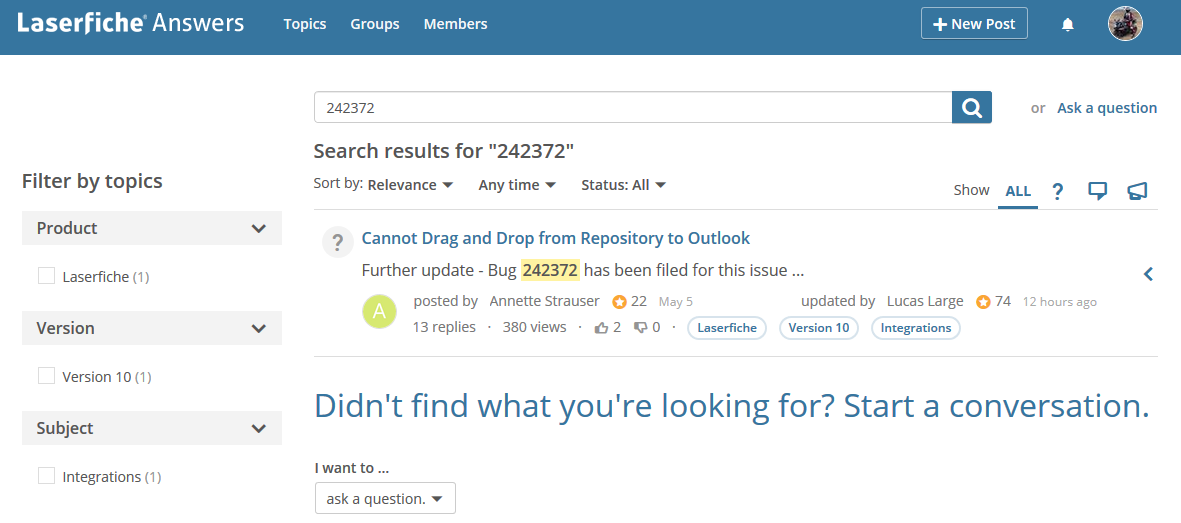Open the user profile avatar menu

(x=1125, y=23)
